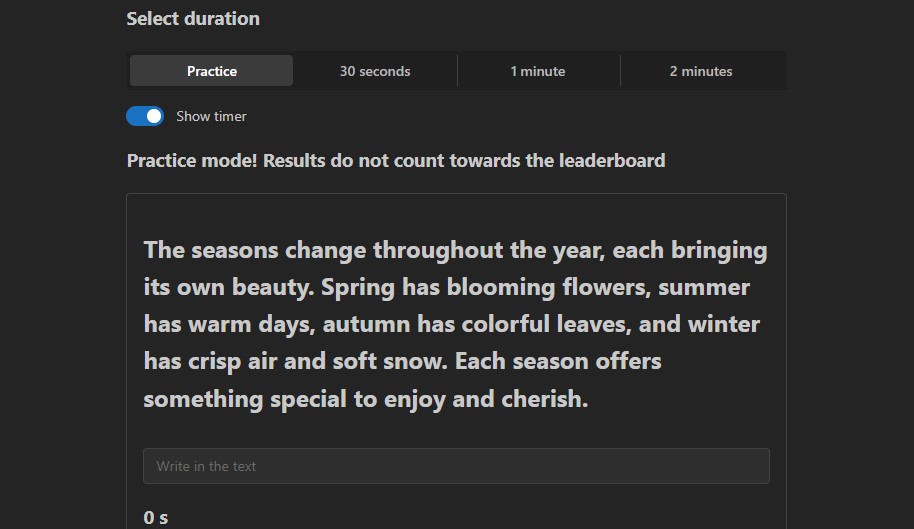Image resolution: width=914 pixels, height=529 pixels.
Task: Click the word beauty in the passage
Action: (x=273, y=288)
